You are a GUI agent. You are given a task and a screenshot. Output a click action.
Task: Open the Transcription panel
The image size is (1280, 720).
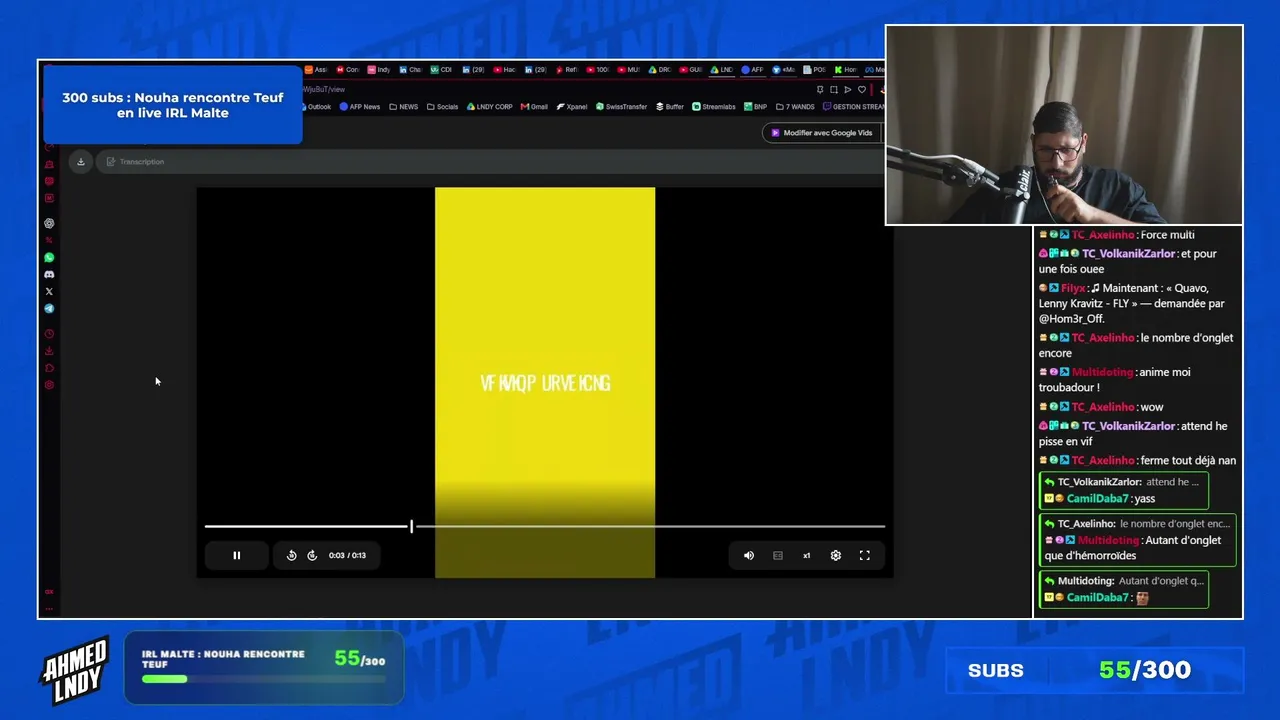(135, 161)
